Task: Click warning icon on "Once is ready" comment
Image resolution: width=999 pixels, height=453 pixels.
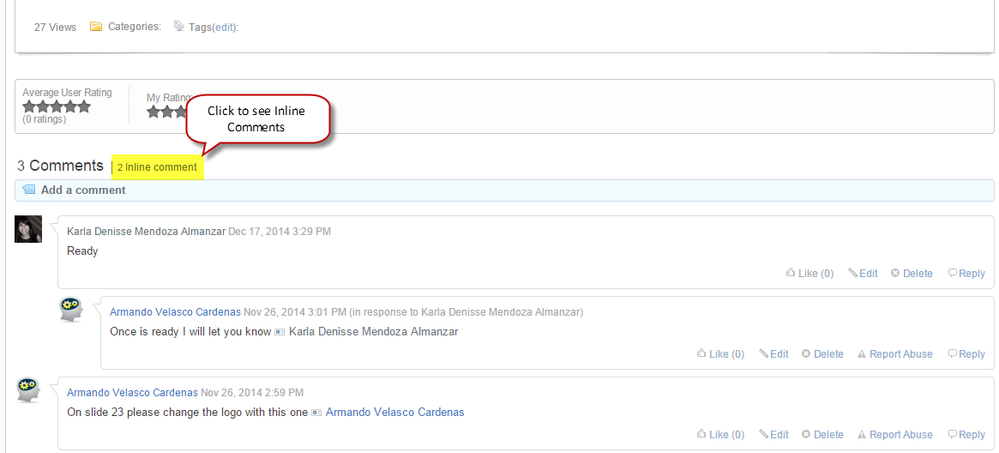Action: pos(862,354)
